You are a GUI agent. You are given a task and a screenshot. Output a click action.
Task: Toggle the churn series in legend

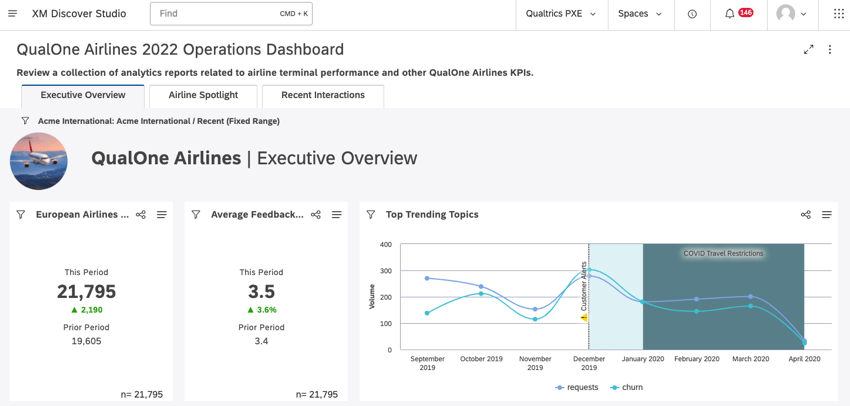(627, 388)
